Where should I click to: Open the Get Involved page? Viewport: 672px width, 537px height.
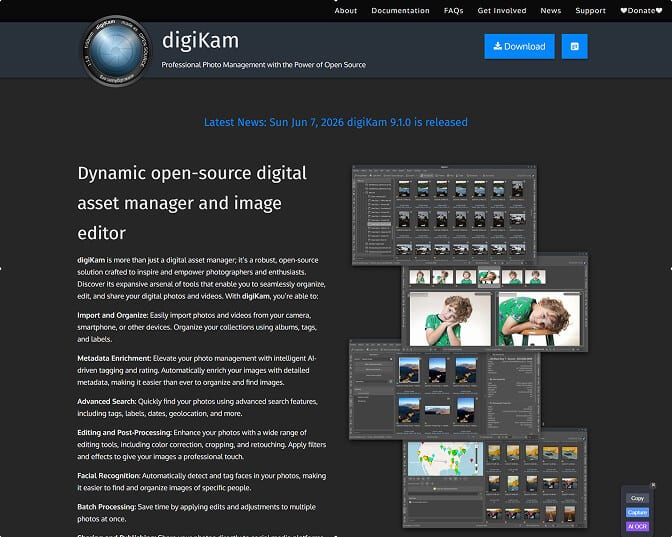(502, 11)
